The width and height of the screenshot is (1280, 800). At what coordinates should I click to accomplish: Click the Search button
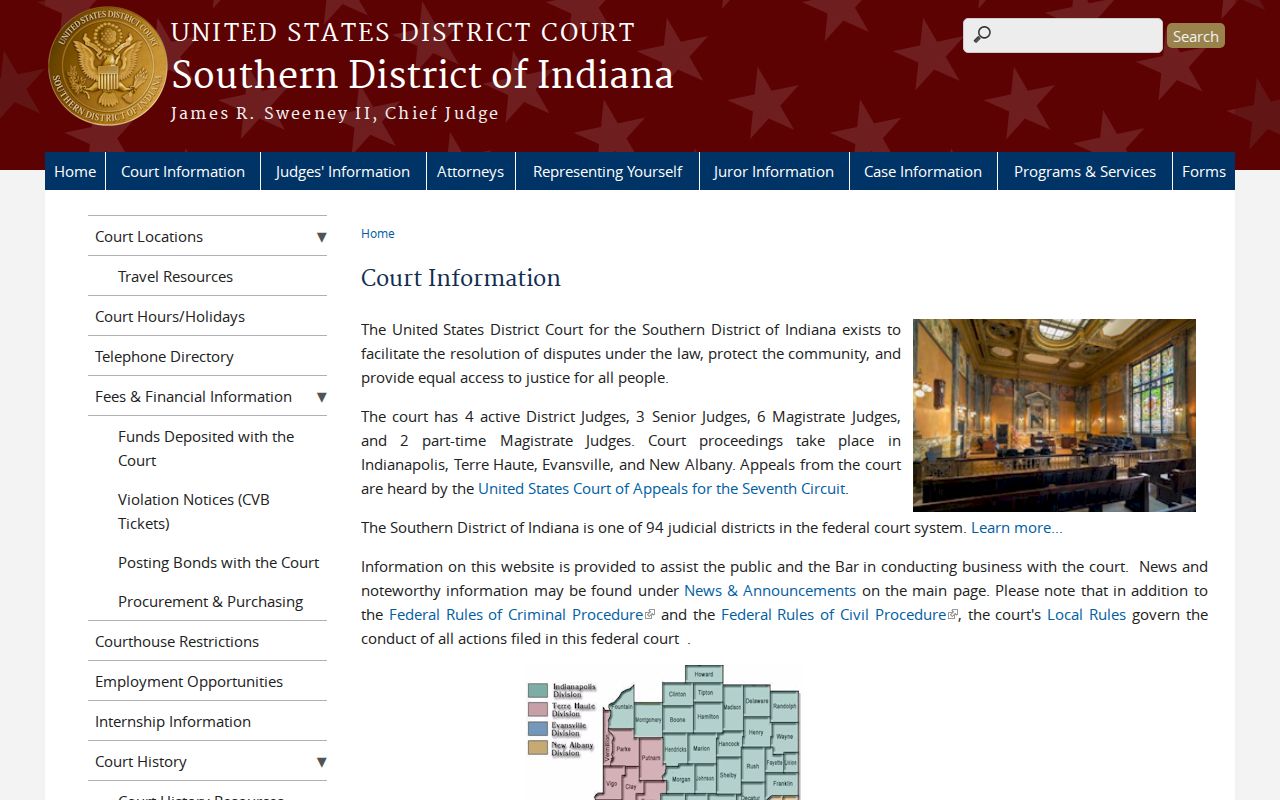click(1195, 36)
